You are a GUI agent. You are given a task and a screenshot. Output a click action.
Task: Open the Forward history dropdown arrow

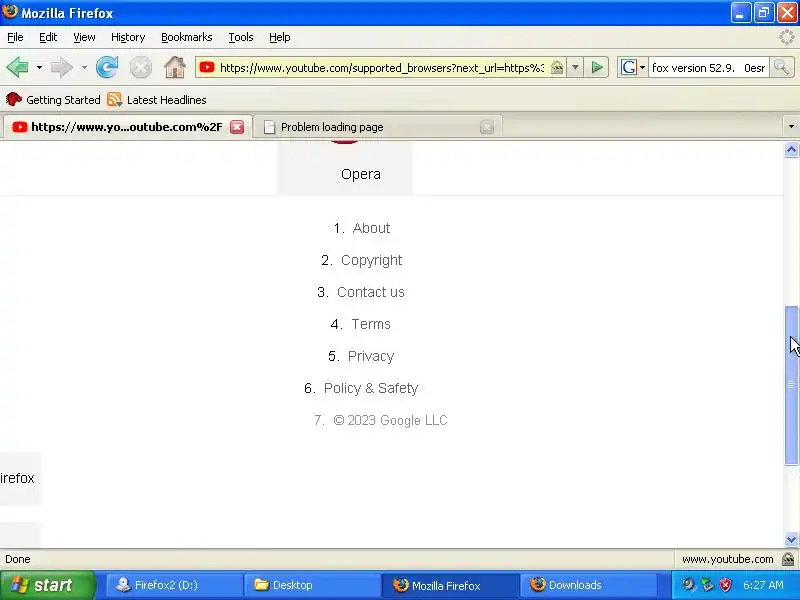click(x=84, y=67)
